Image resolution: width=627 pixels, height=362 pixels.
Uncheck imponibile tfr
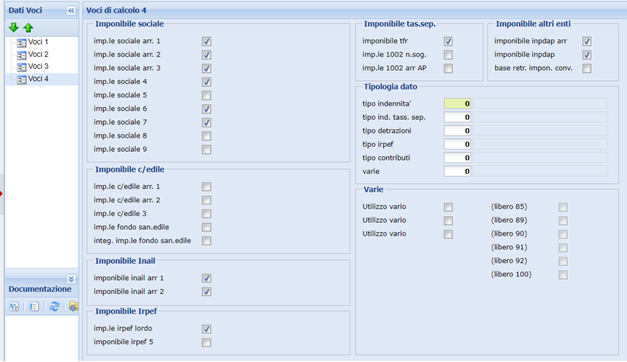click(448, 41)
